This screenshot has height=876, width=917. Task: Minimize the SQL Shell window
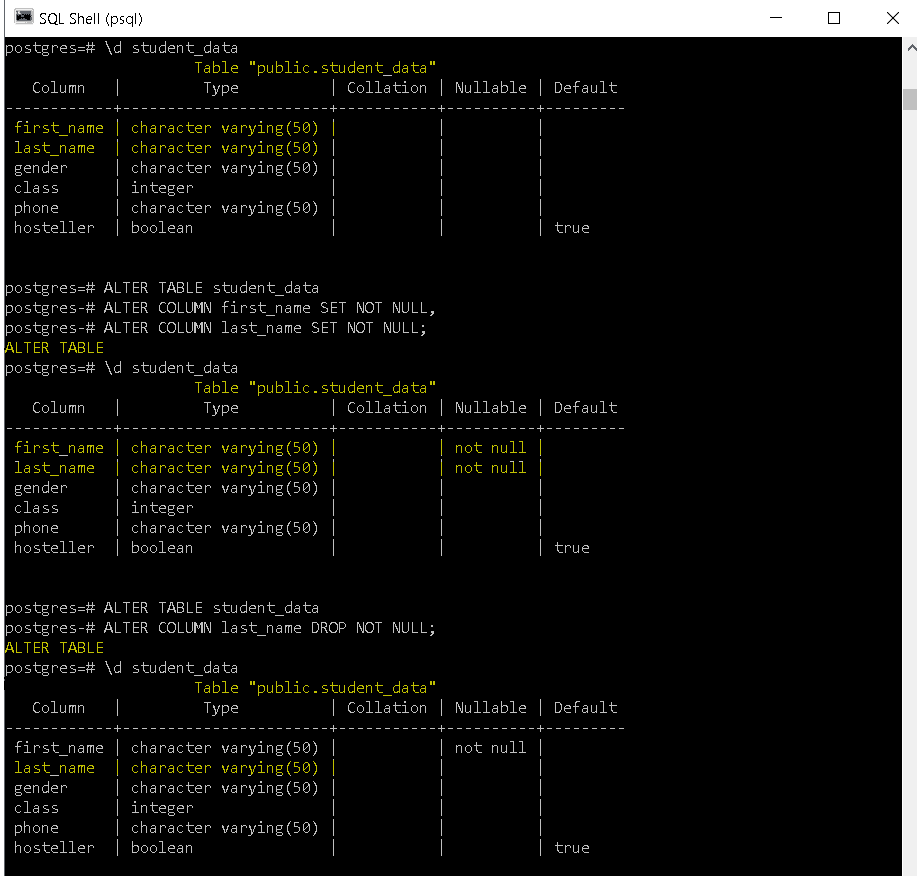[775, 18]
